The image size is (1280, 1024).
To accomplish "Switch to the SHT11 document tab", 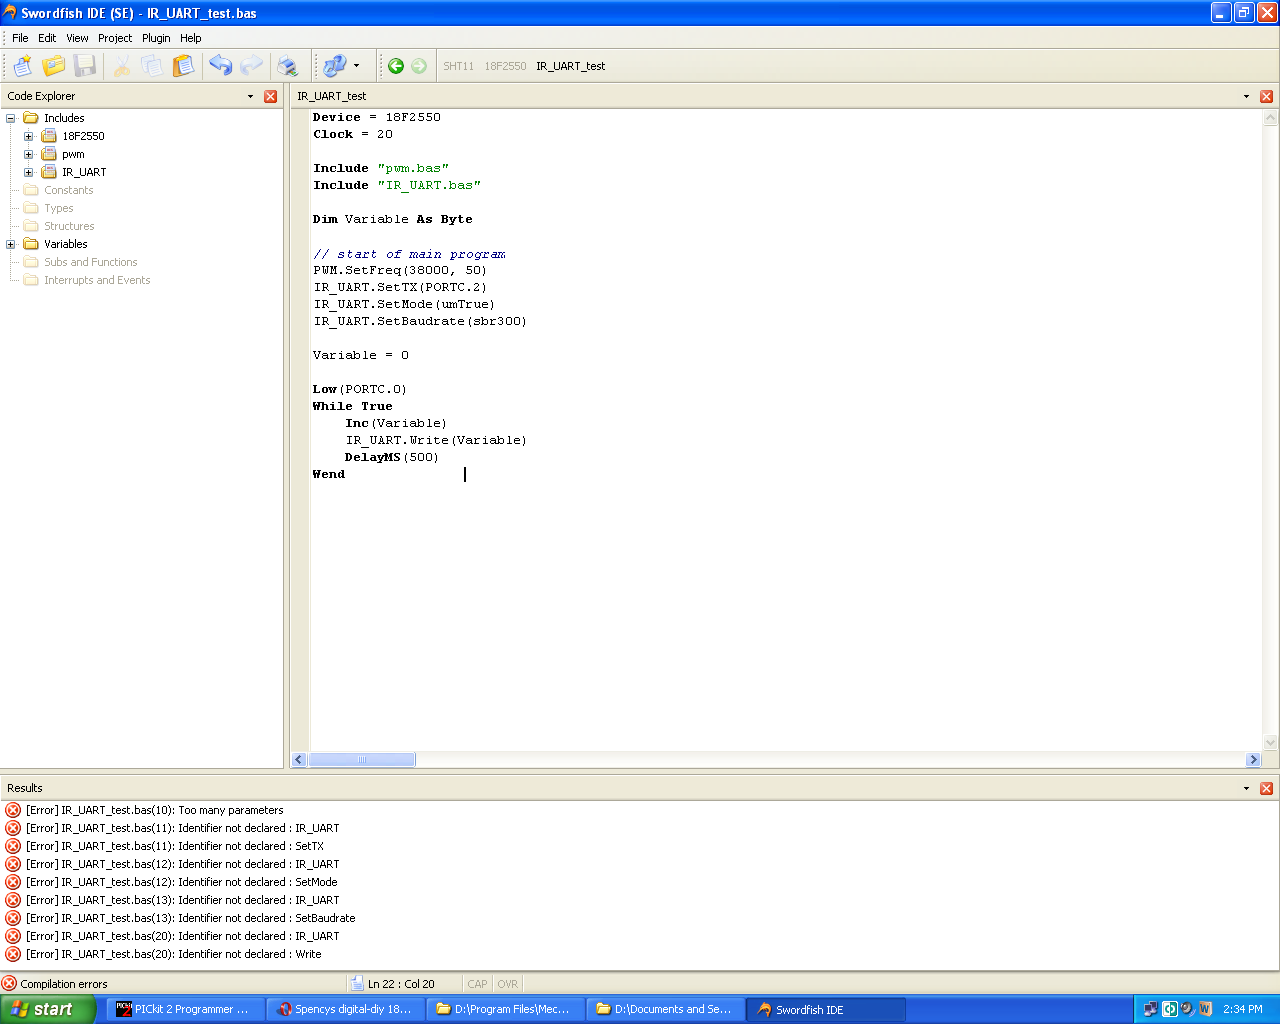I will [x=459, y=66].
